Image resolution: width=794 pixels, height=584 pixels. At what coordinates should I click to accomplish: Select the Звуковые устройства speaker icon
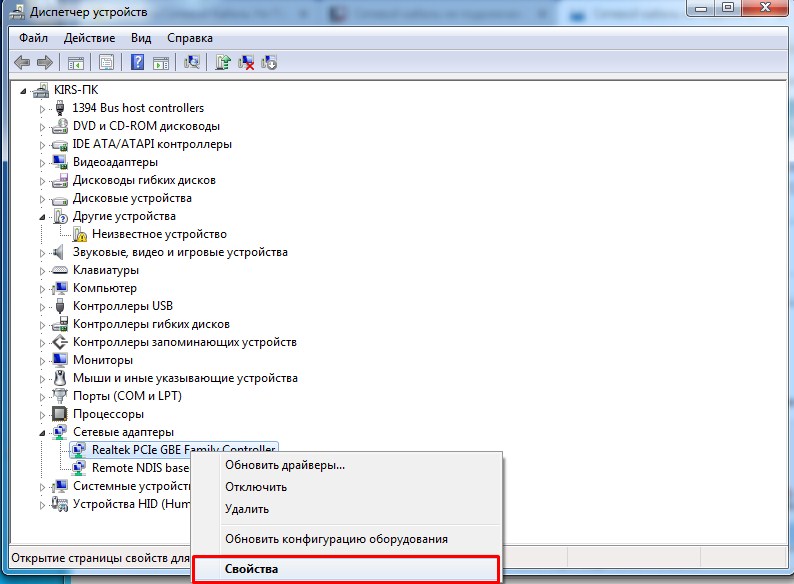click(59, 252)
